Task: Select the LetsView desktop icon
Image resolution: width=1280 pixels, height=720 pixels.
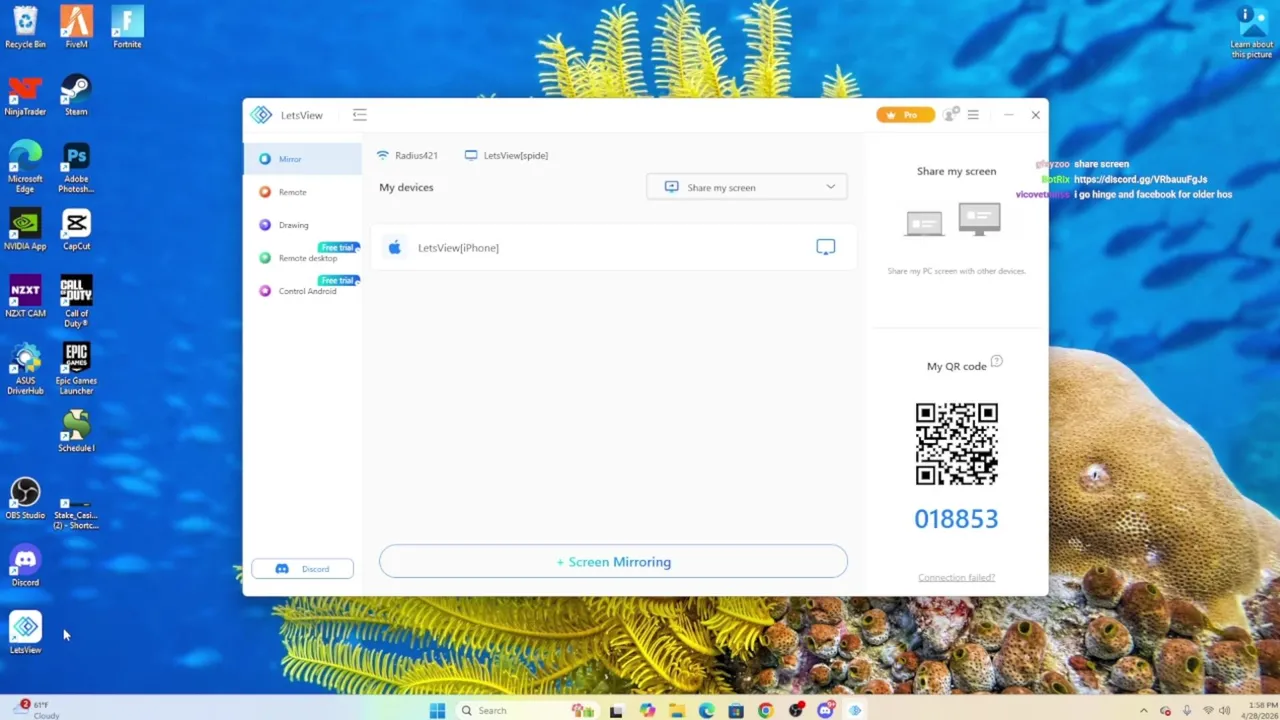Action: (x=25, y=632)
